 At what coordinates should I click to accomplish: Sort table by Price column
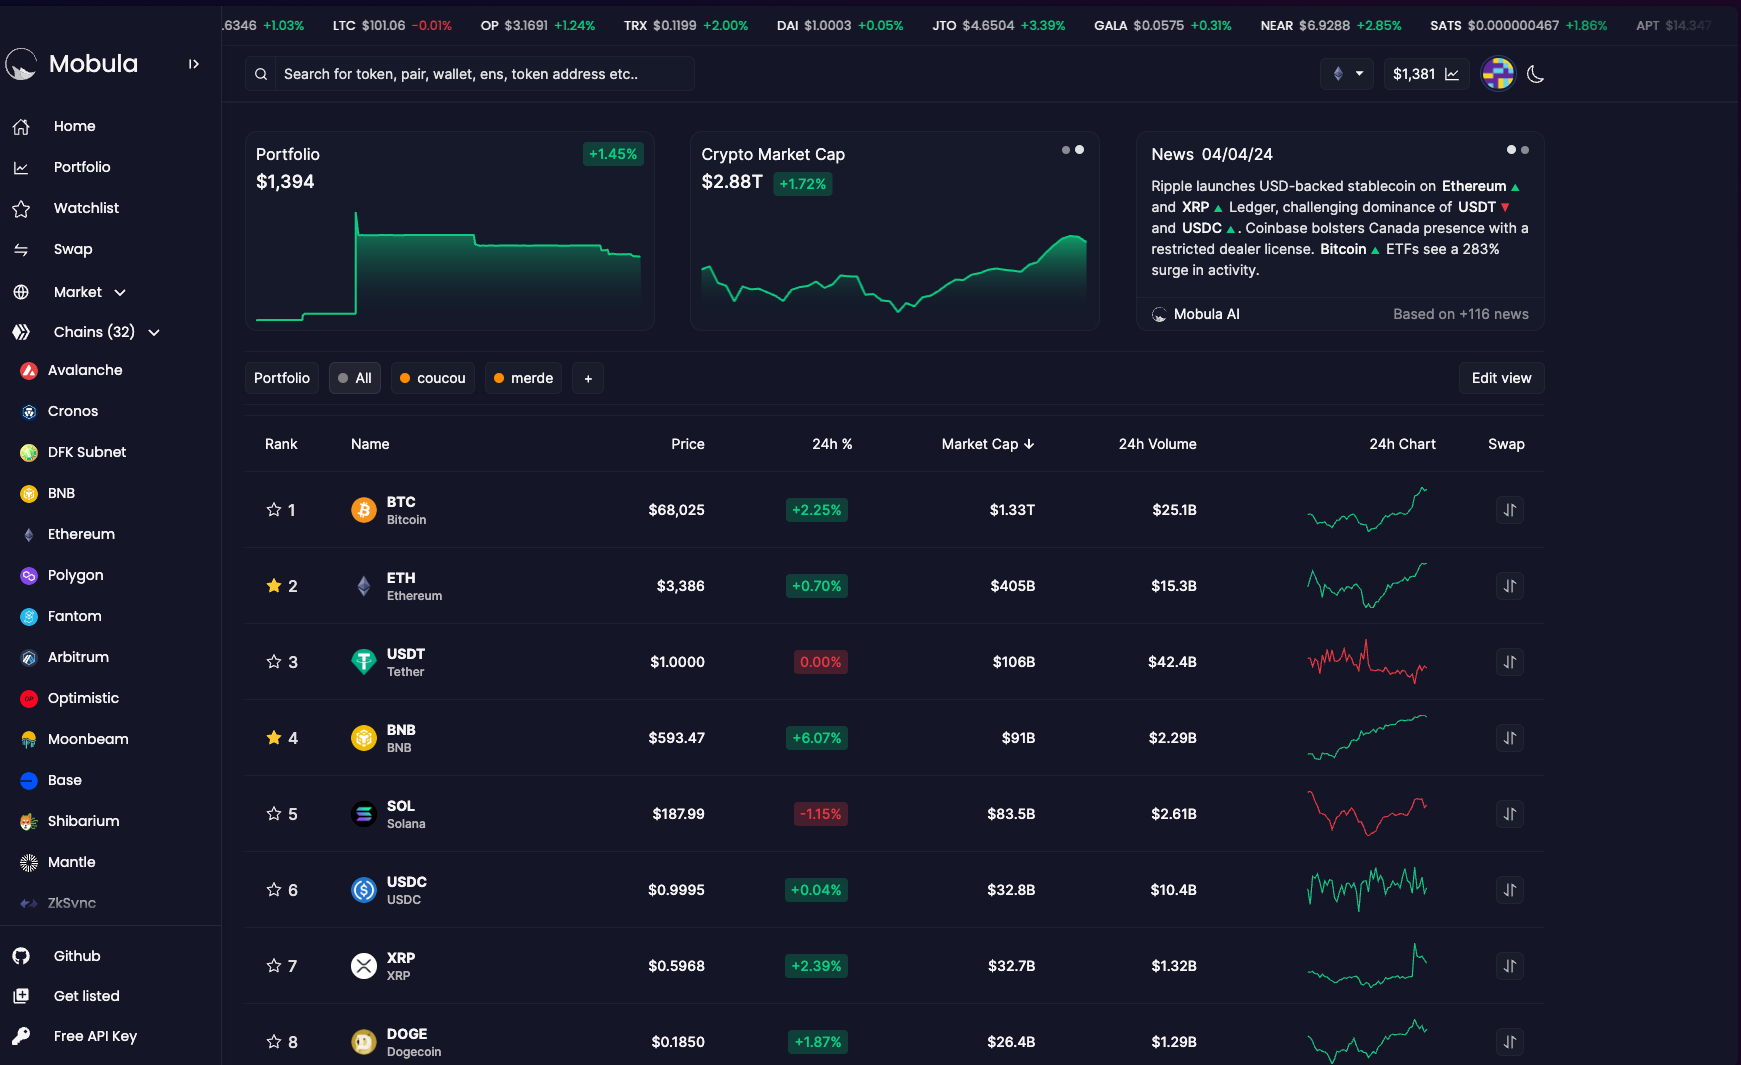tap(688, 444)
